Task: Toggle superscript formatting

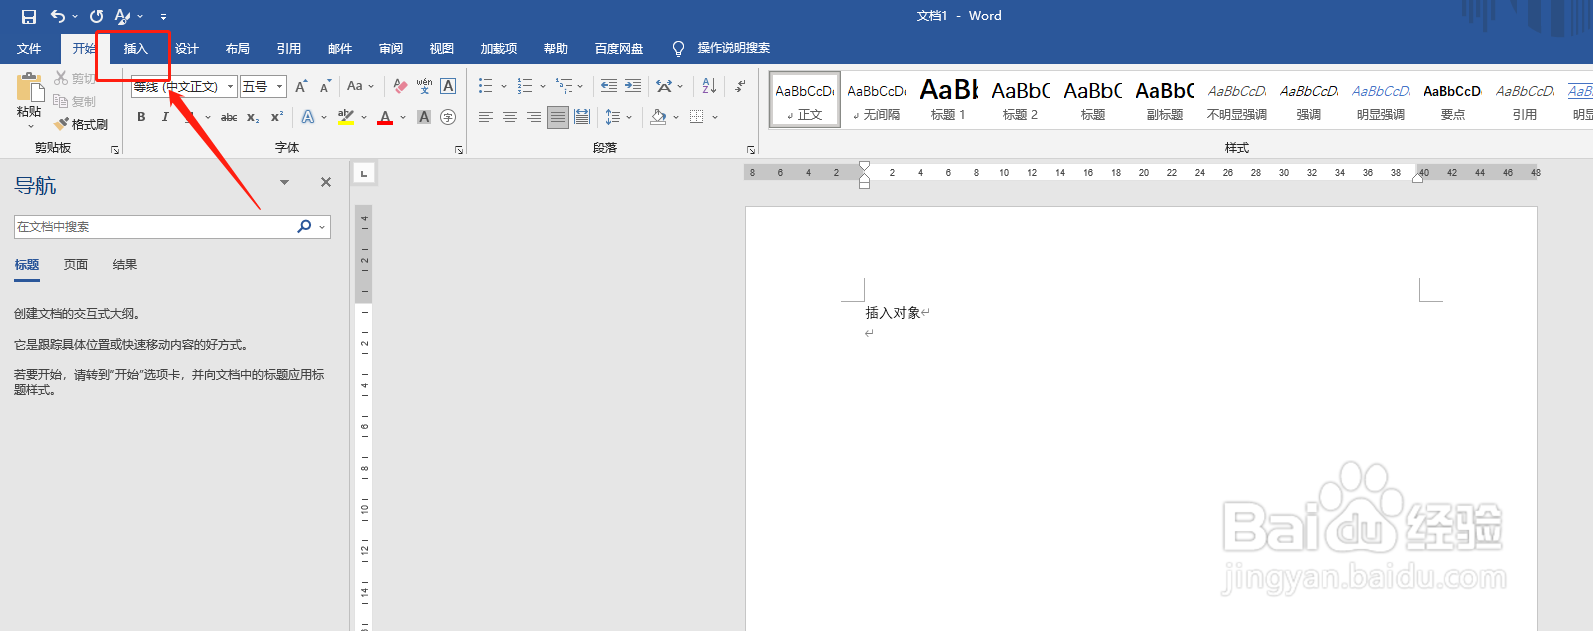Action: [277, 117]
